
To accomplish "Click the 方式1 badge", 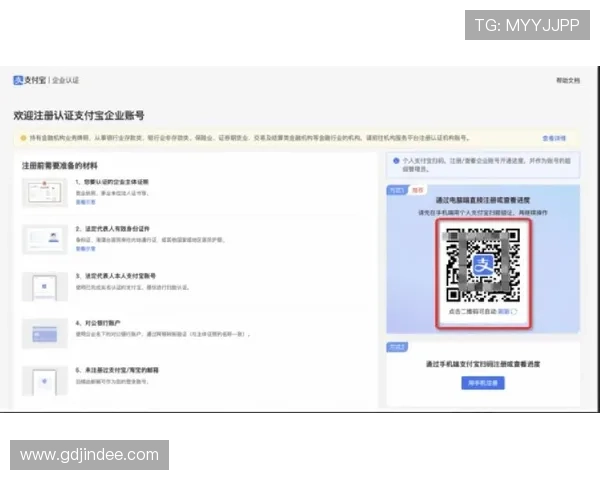I will (x=396, y=190).
